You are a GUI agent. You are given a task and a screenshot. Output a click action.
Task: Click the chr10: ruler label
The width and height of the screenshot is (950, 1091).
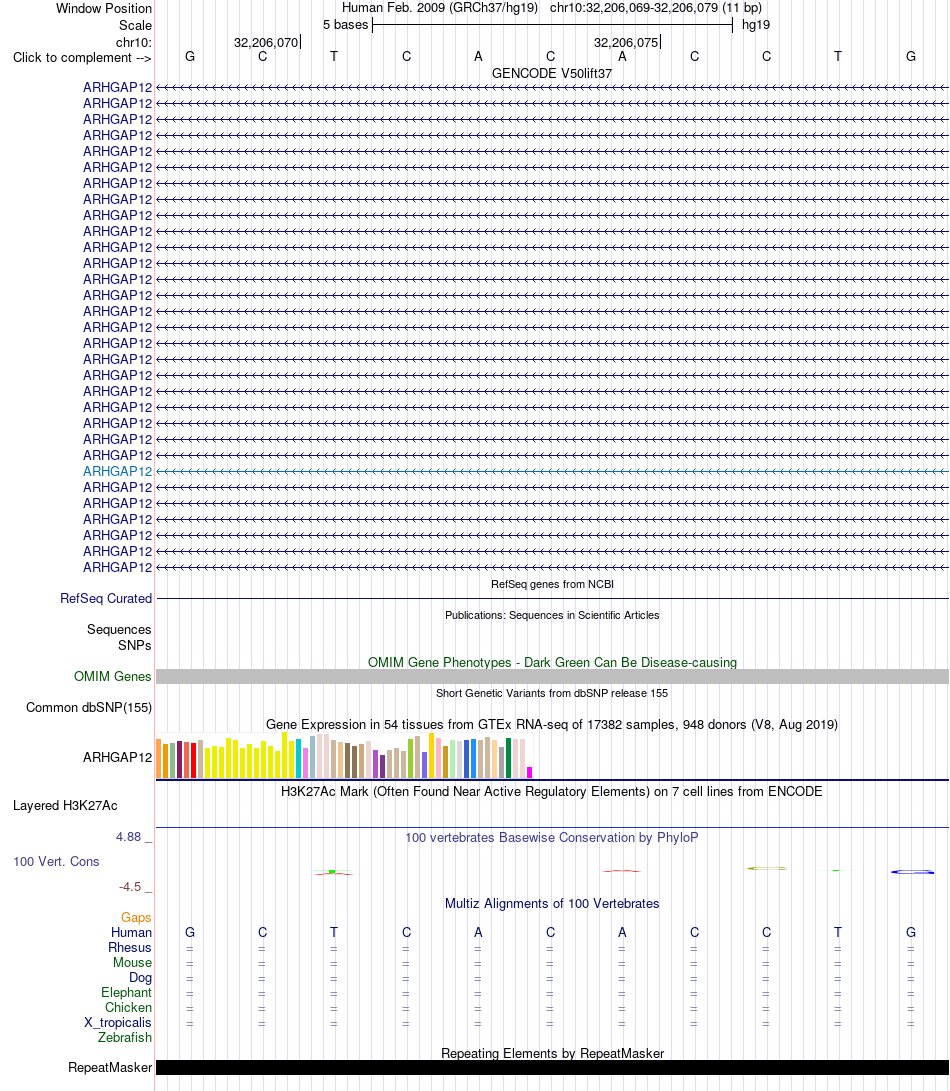[x=134, y=42]
